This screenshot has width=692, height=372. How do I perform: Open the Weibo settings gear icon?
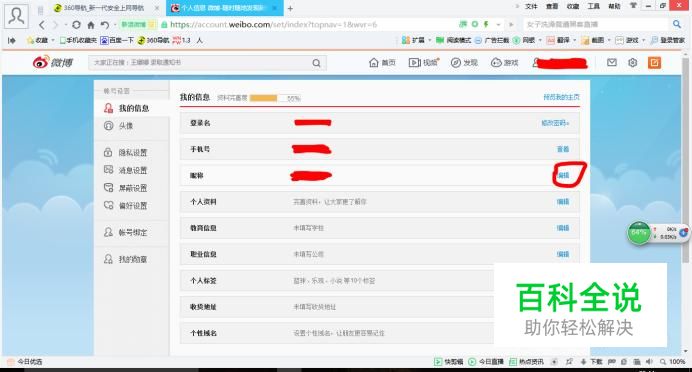pyautogui.click(x=632, y=63)
